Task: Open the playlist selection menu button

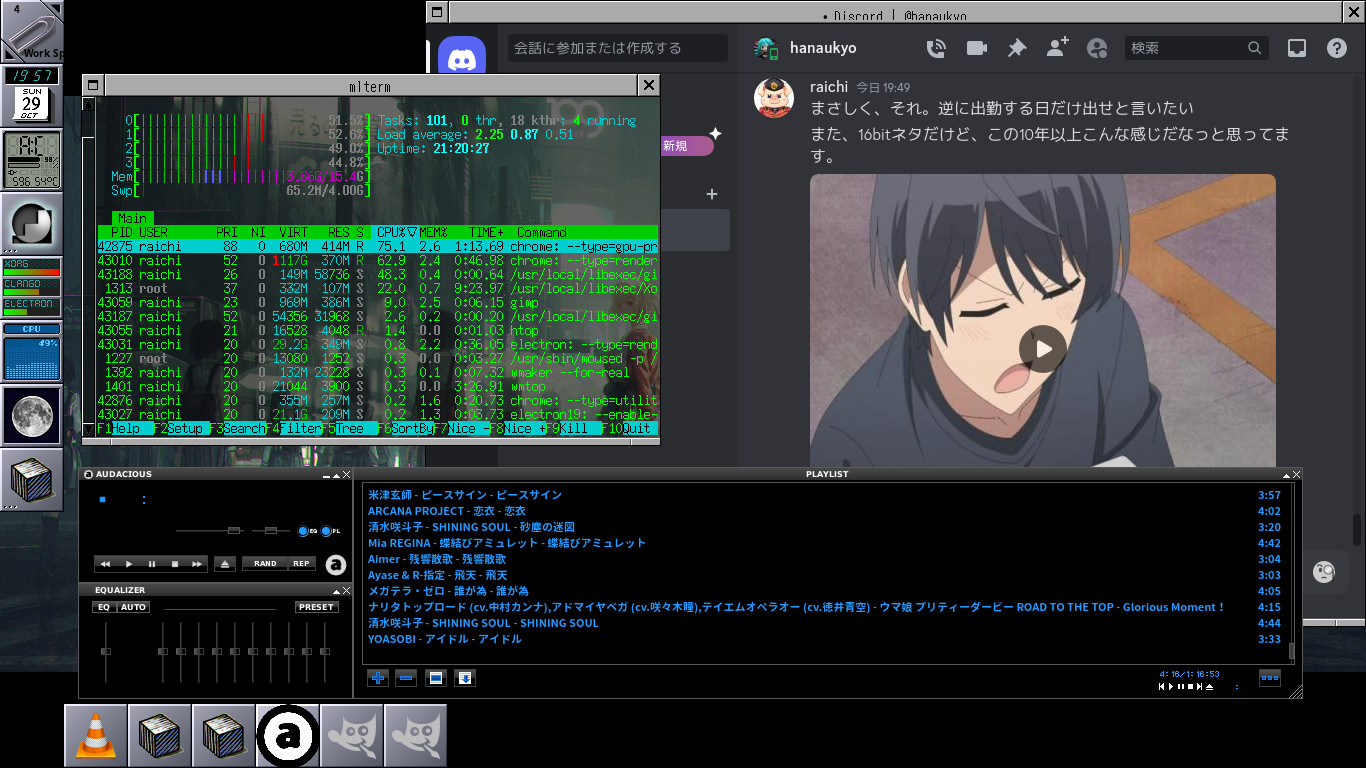Action: [x=435, y=678]
